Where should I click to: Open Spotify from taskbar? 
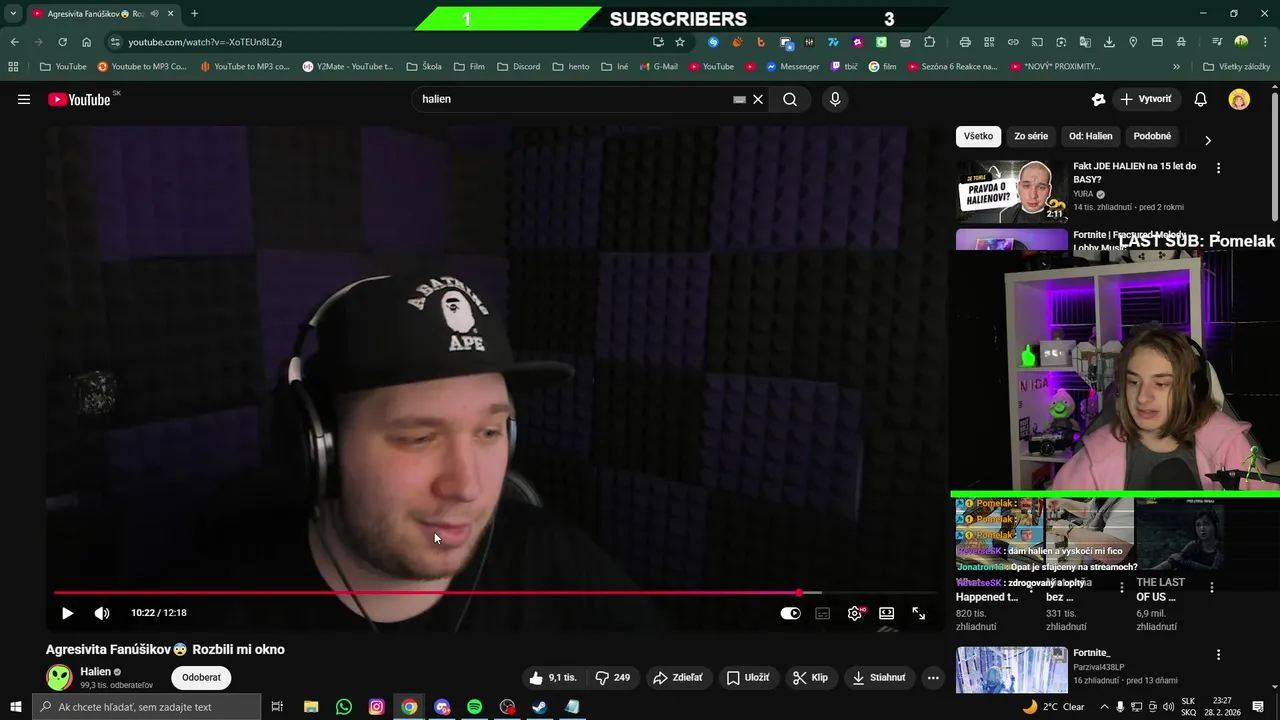coord(474,707)
